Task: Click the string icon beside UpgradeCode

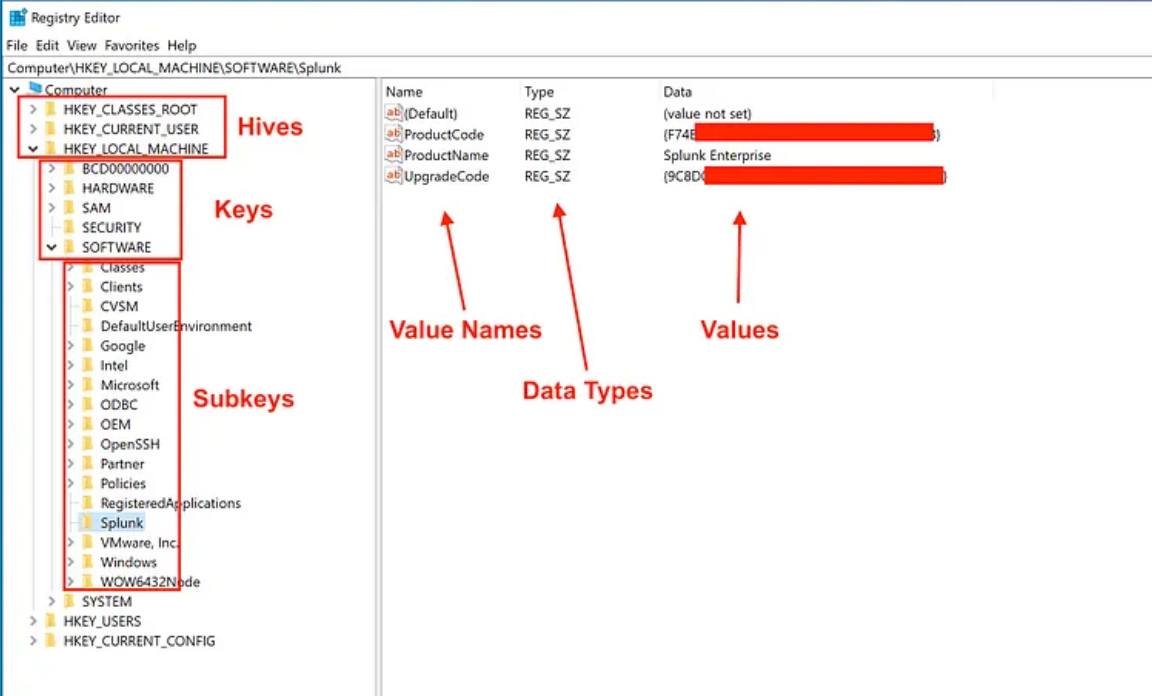Action: click(x=393, y=176)
